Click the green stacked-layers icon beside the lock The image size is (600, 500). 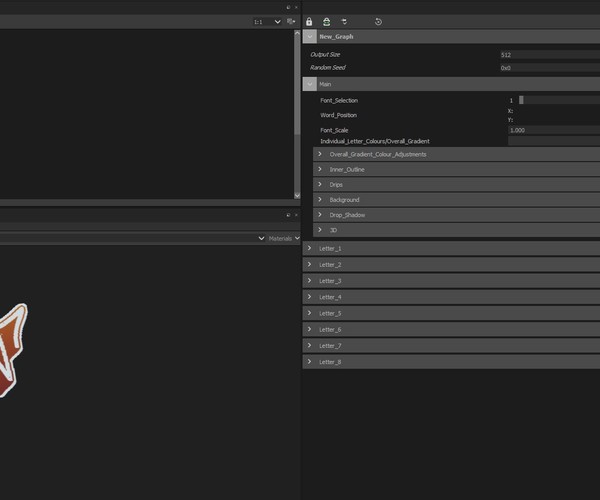pyautogui.click(x=326, y=22)
